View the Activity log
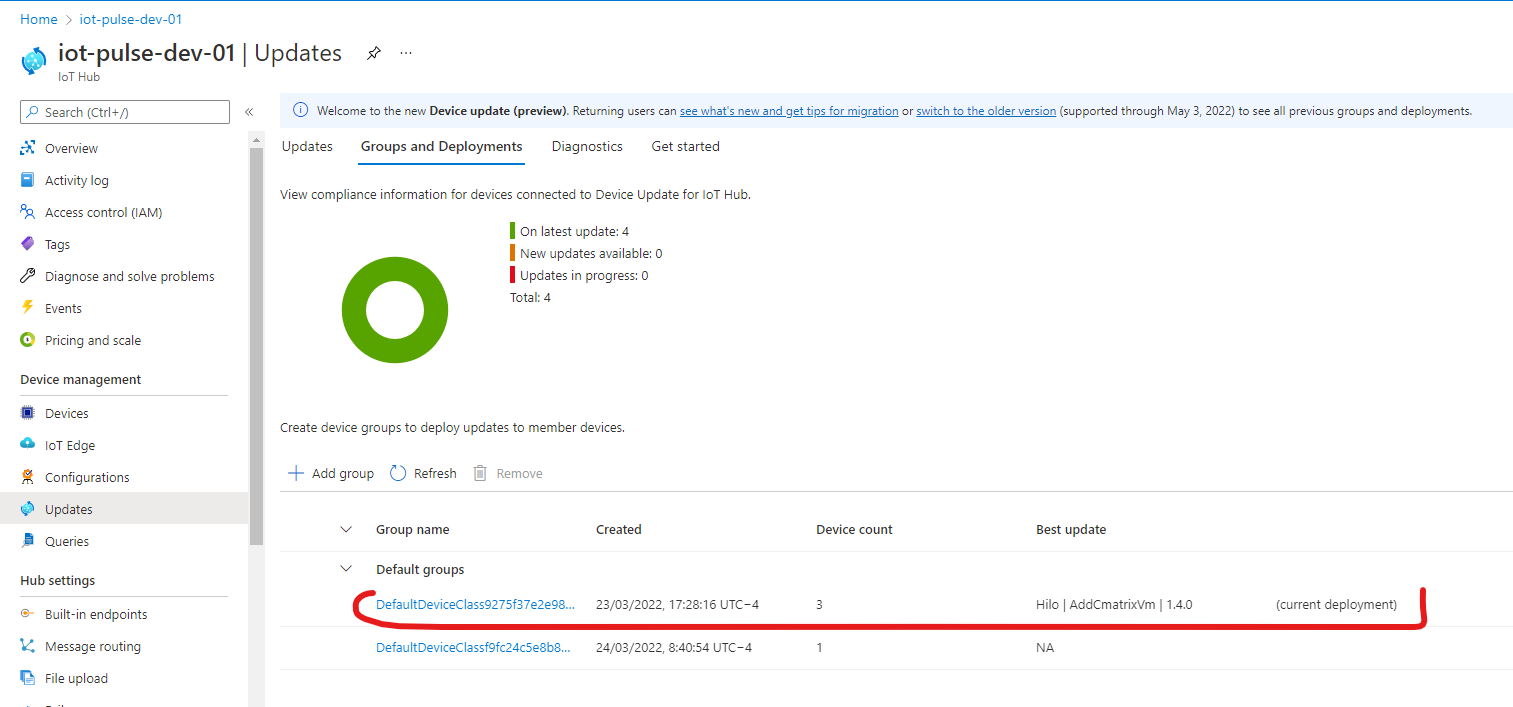Image resolution: width=1513 pixels, height=707 pixels. click(x=75, y=180)
